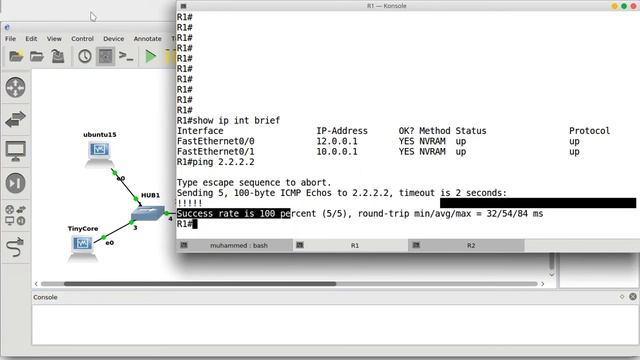Open the Control menu
This screenshot has height=360, width=640.
pyautogui.click(x=82, y=39)
